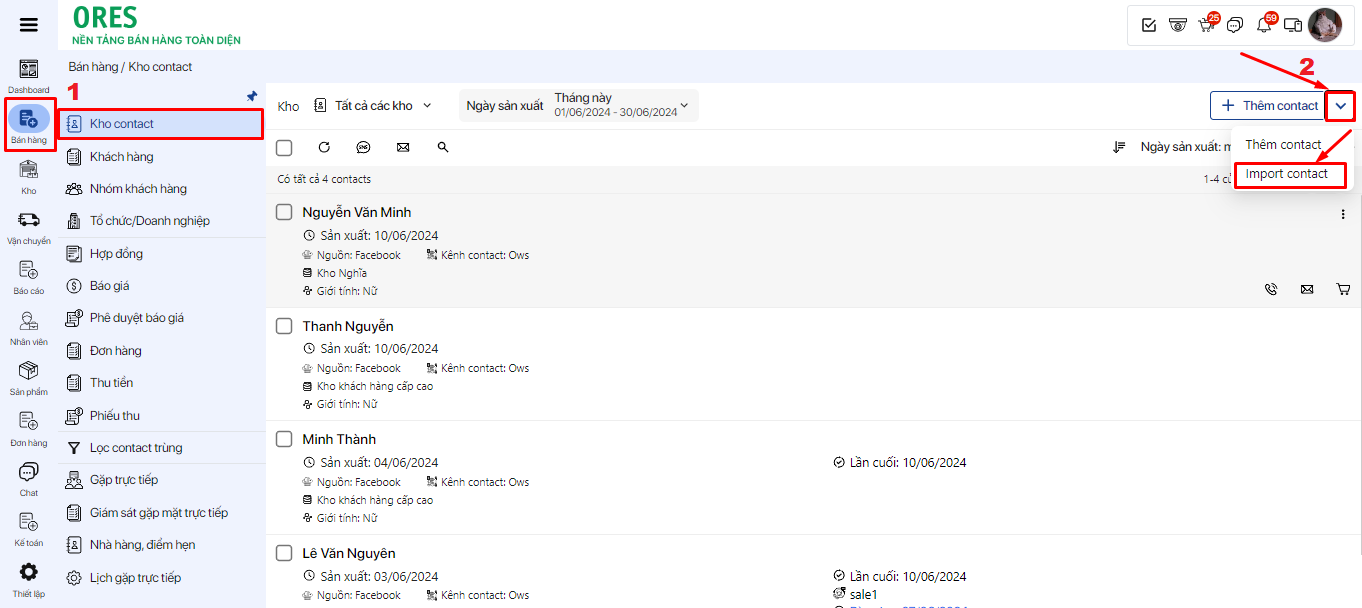1362x608 pixels.
Task: Open the Minh Thành contact name
Action: coord(339,439)
